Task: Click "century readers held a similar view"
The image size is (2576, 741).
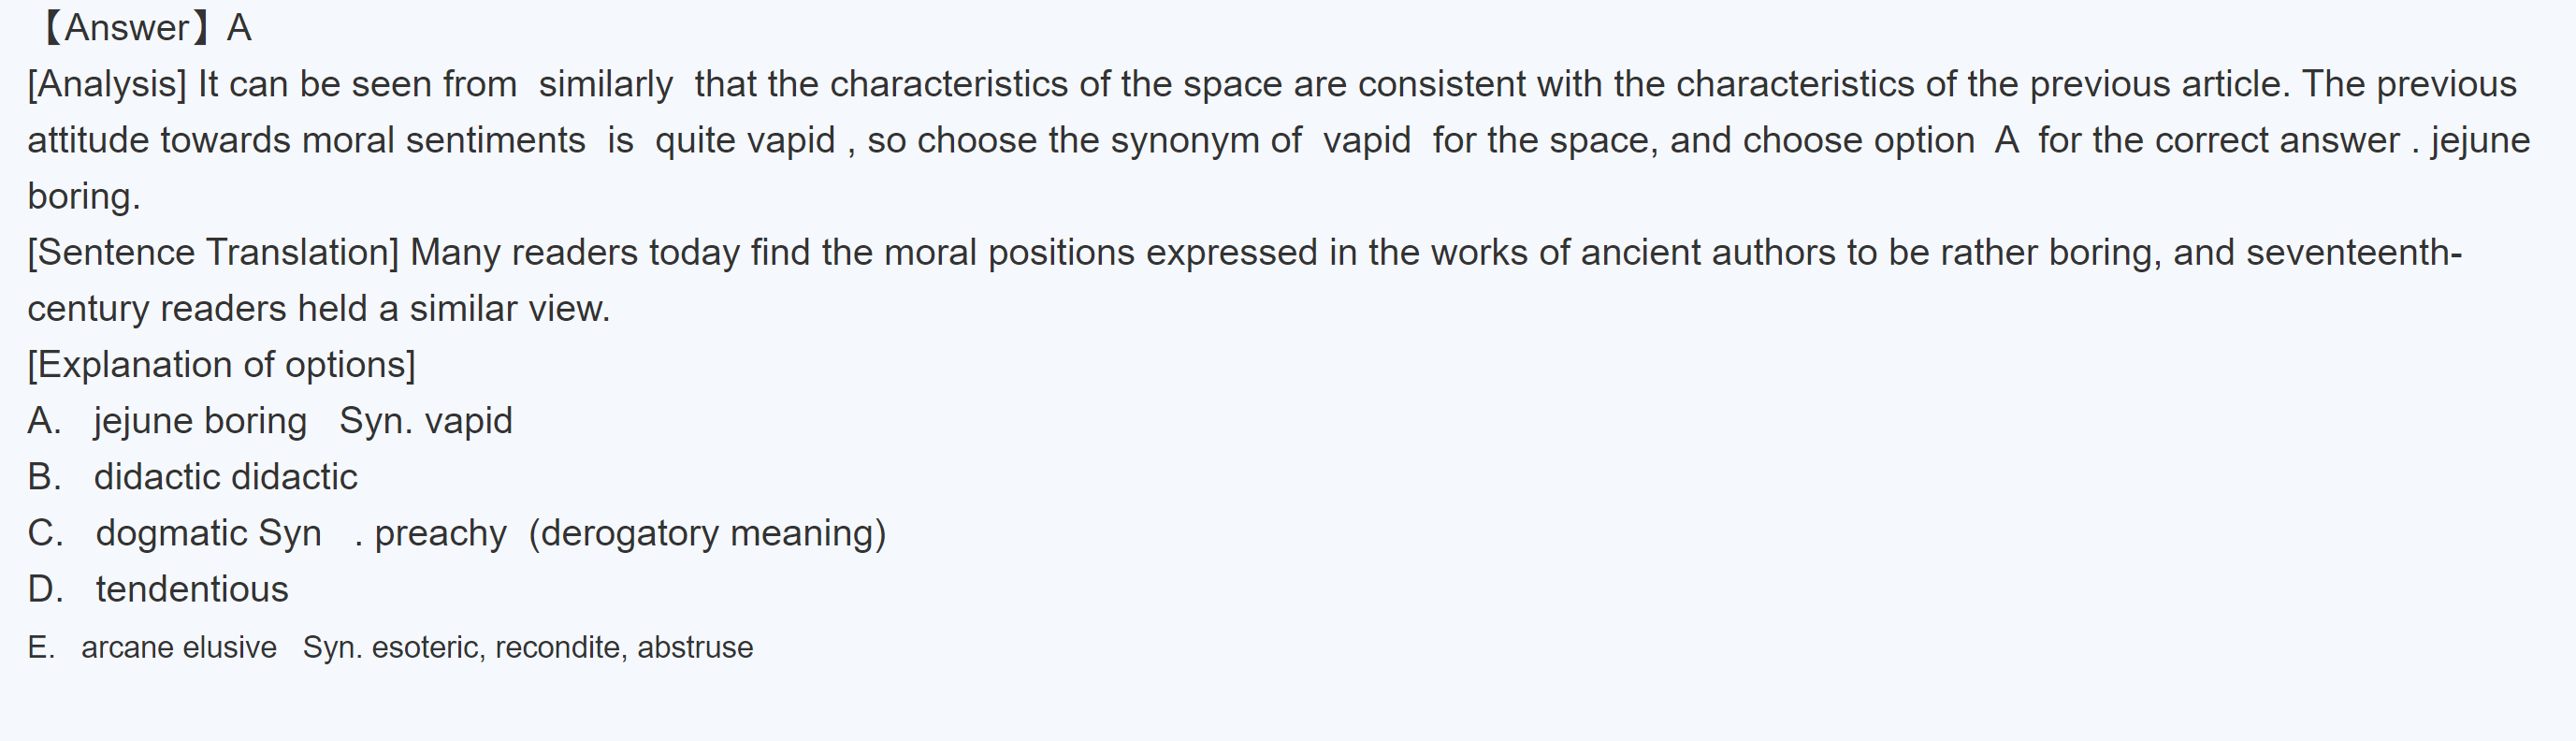Action: click(318, 309)
